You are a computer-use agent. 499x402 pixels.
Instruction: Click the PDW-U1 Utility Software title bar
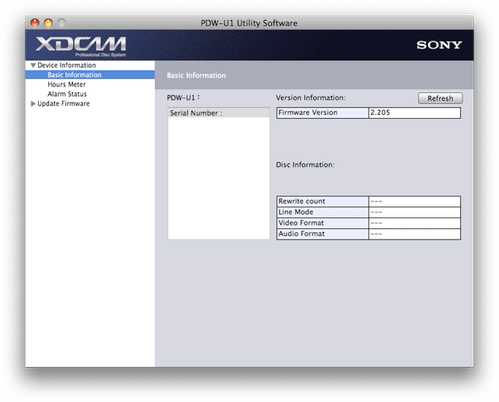pos(249,23)
